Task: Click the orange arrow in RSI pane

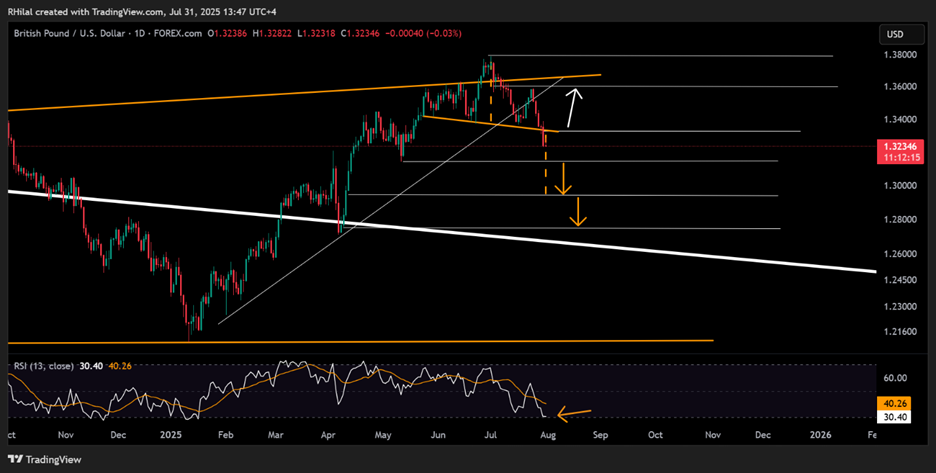Action: pos(572,411)
